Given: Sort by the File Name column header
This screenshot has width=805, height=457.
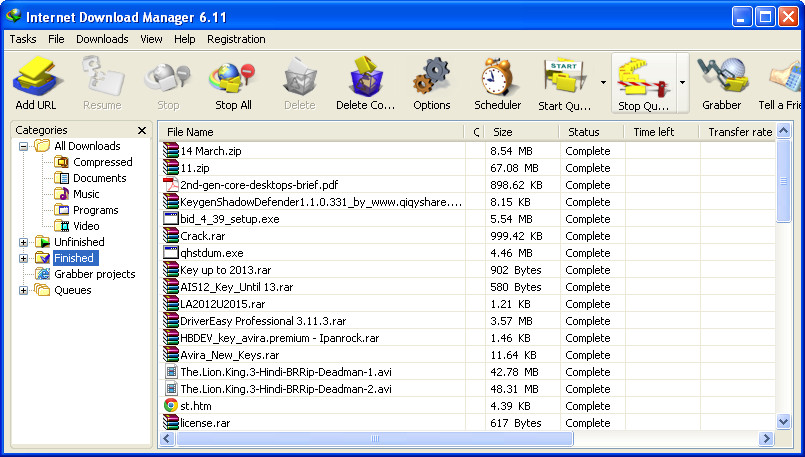Looking at the screenshot, I should coord(311,132).
